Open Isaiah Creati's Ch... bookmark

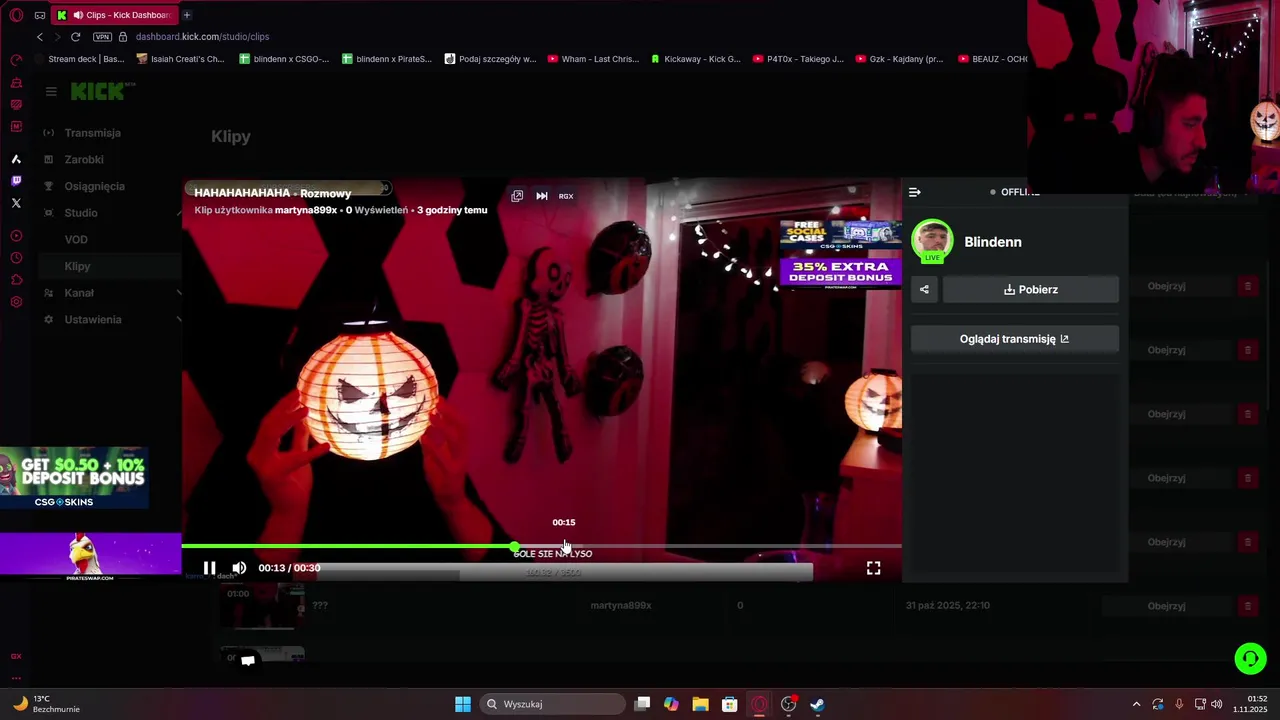181,59
